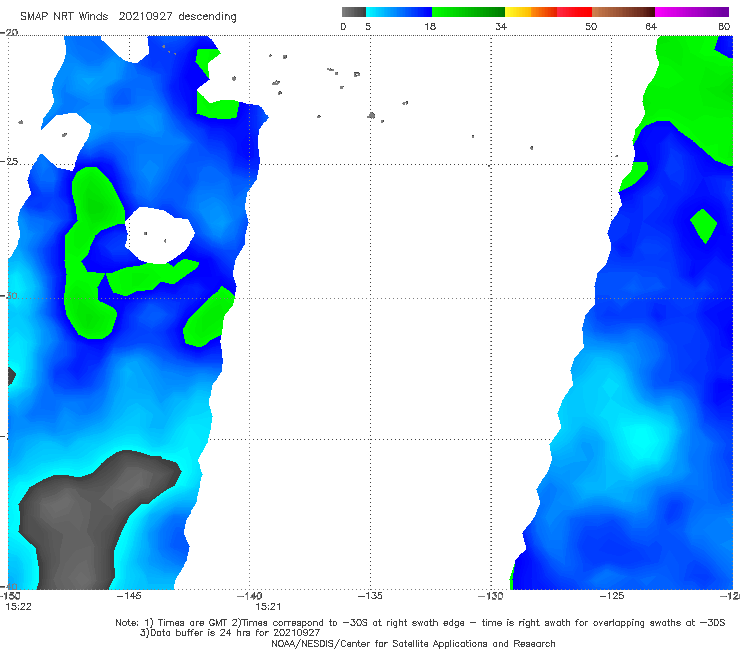Viewport: 740px width, 650px height.
Task: Click the '15:22' swath time label
Action: (18, 607)
